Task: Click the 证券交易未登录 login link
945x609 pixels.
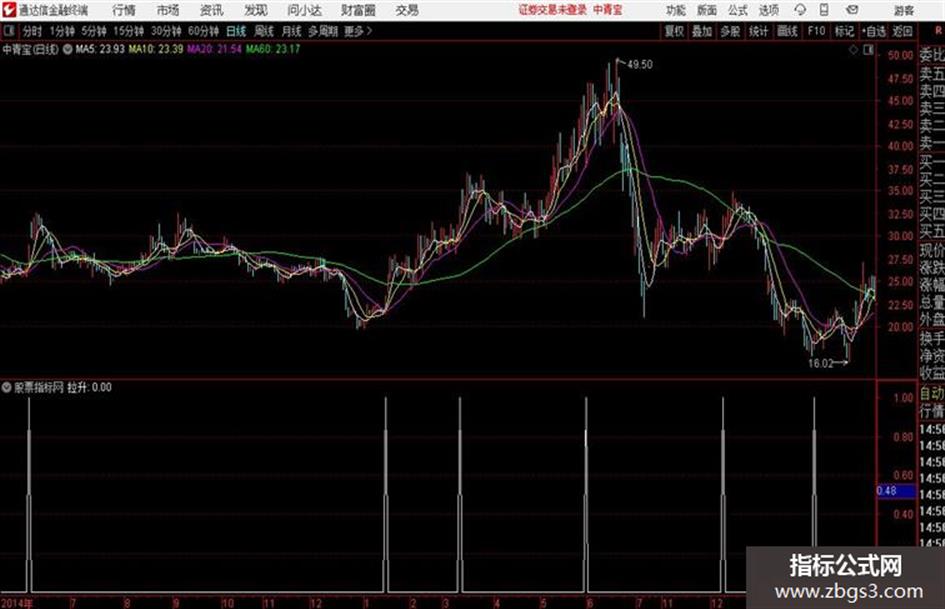Action: [553, 10]
